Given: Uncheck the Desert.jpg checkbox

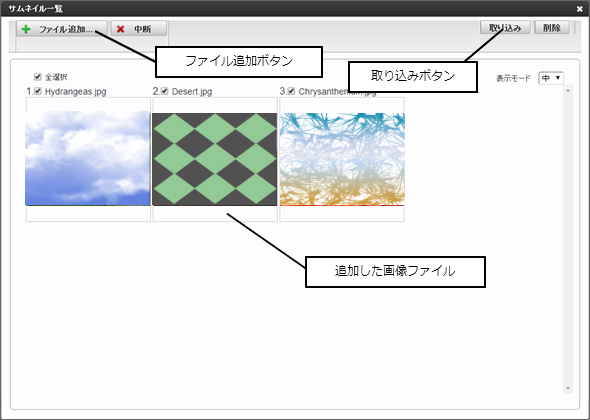Looking at the screenshot, I should click(164, 91).
